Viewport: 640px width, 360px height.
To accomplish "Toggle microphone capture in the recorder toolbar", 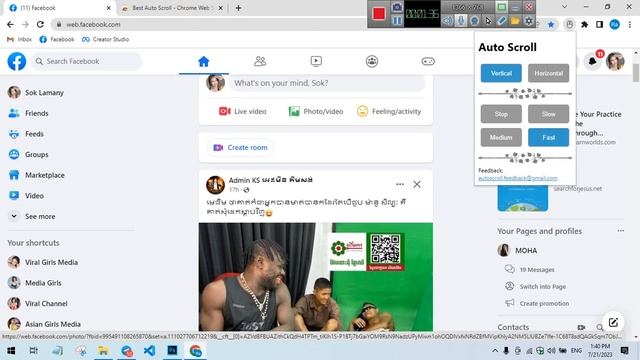I will click(461, 20).
